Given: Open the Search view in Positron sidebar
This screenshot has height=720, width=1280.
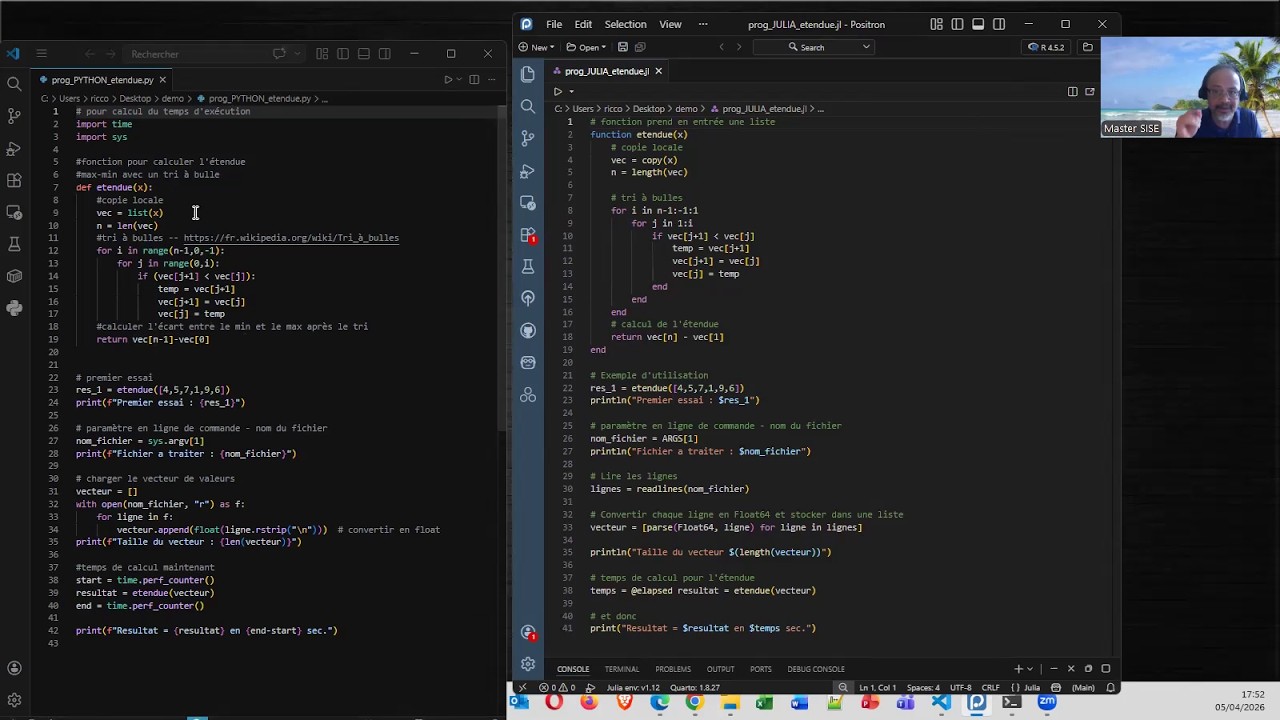Looking at the screenshot, I should point(528,106).
